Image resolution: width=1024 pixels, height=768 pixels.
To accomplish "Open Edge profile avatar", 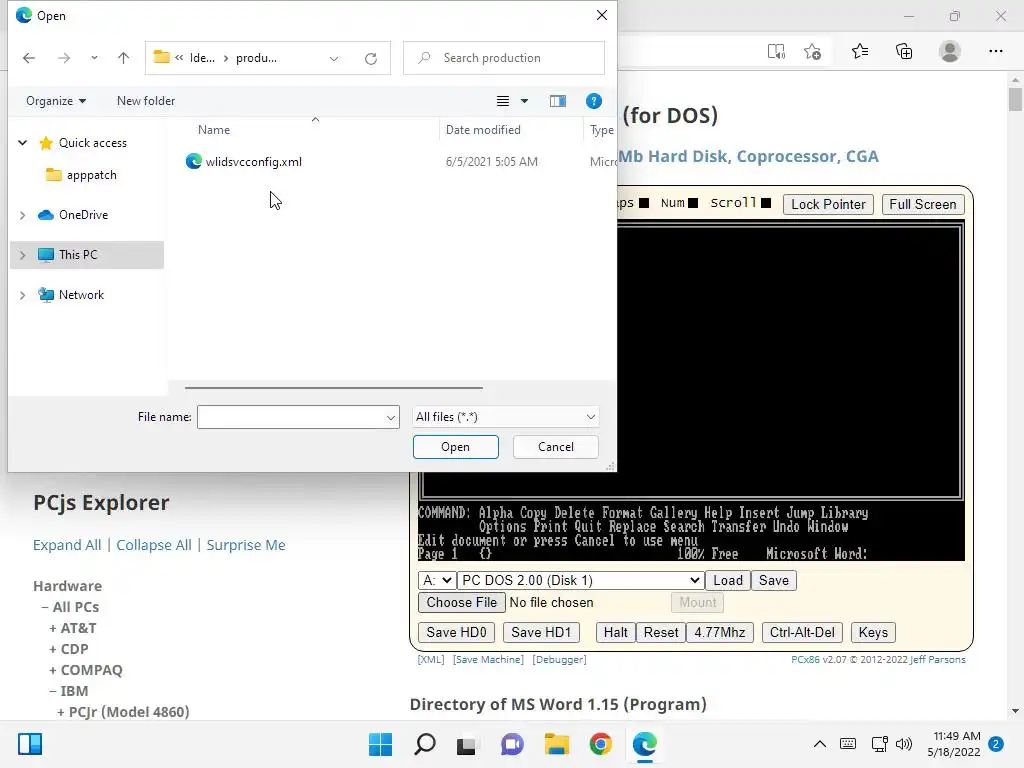I will 950,51.
